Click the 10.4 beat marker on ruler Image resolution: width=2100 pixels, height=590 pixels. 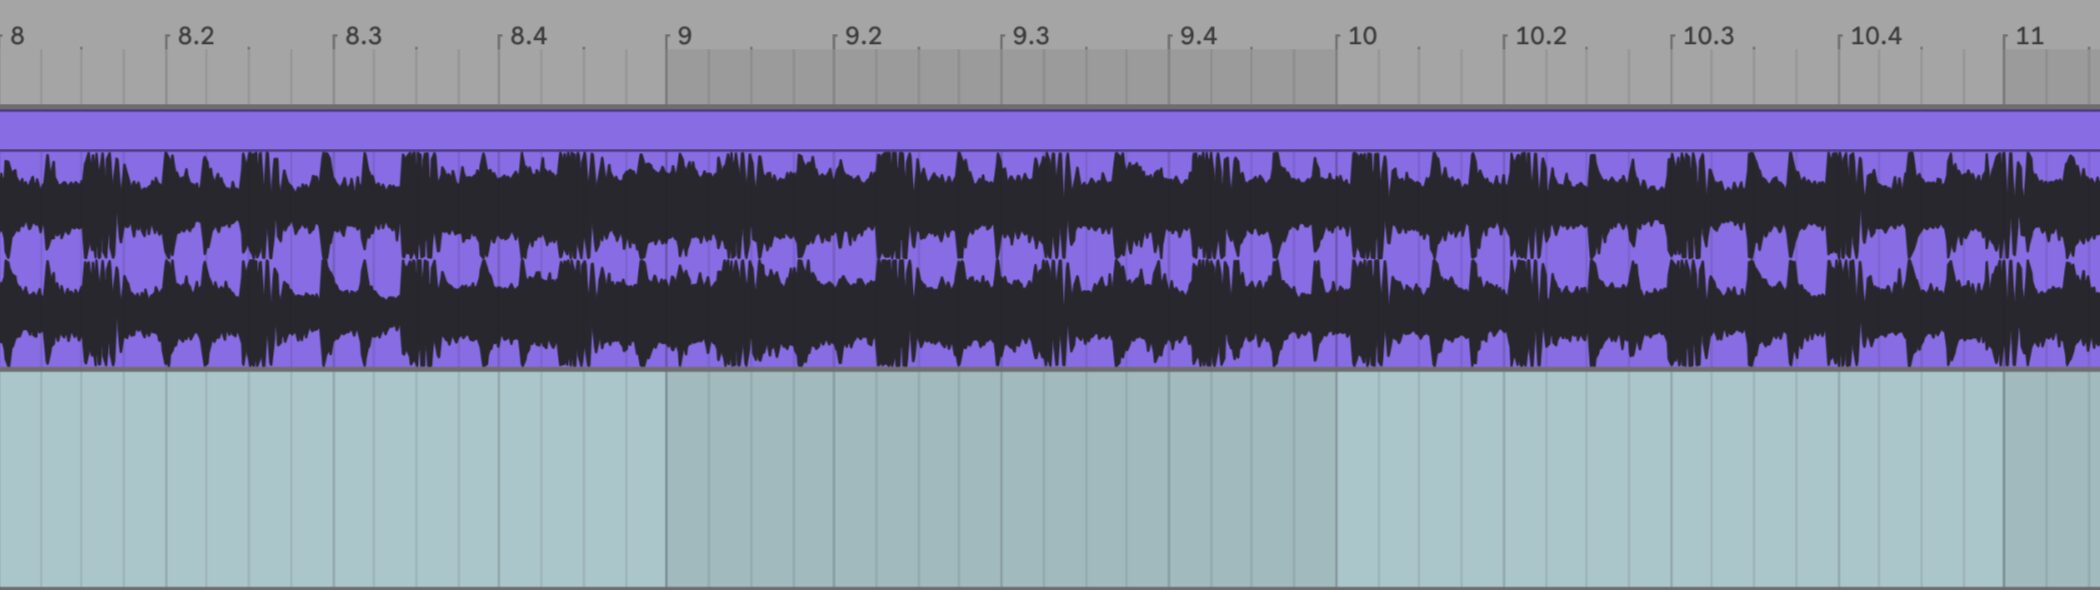[x=1876, y=36]
